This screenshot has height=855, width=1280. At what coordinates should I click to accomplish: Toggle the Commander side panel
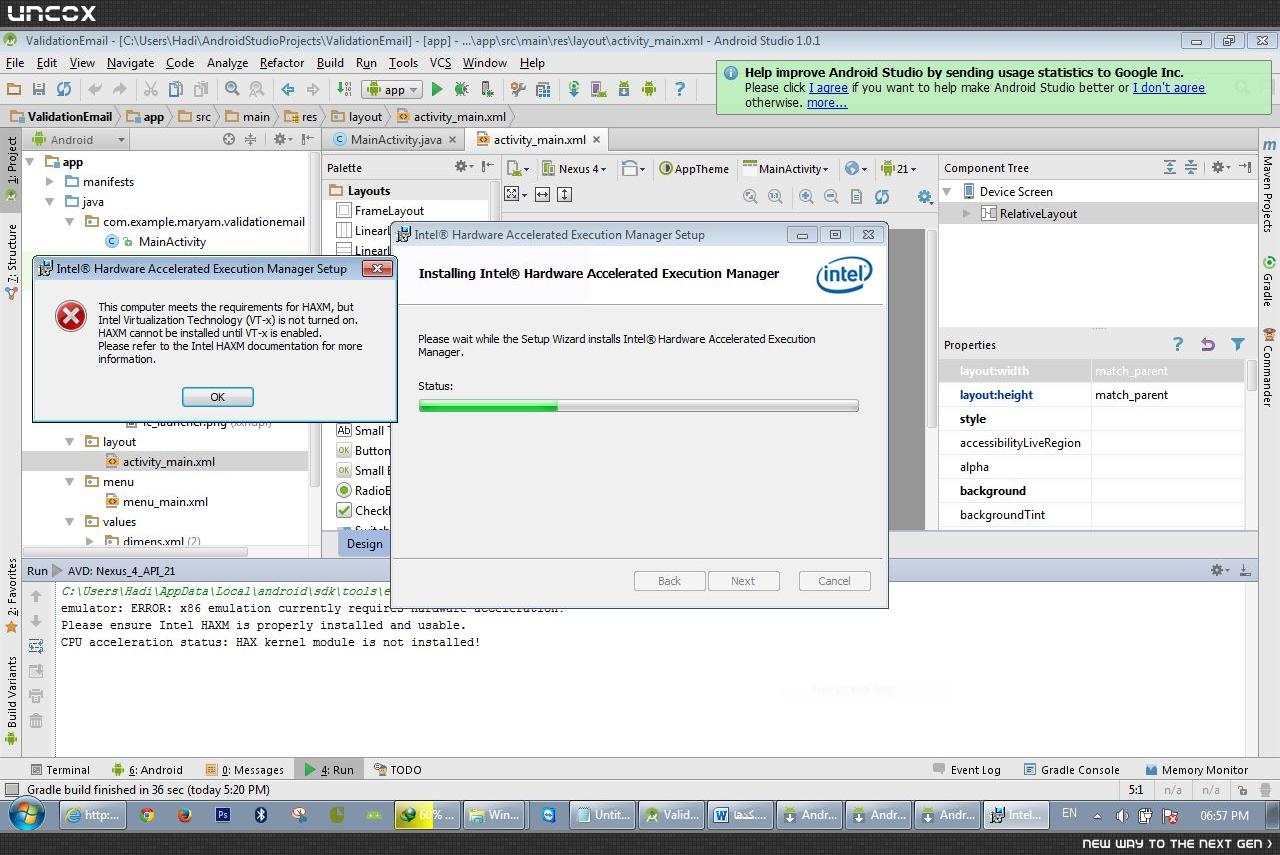pos(1268,366)
